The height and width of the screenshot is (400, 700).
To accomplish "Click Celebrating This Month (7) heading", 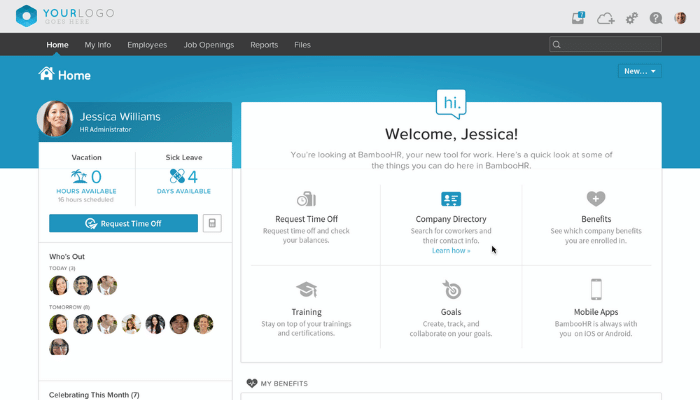I will click(x=94, y=395).
